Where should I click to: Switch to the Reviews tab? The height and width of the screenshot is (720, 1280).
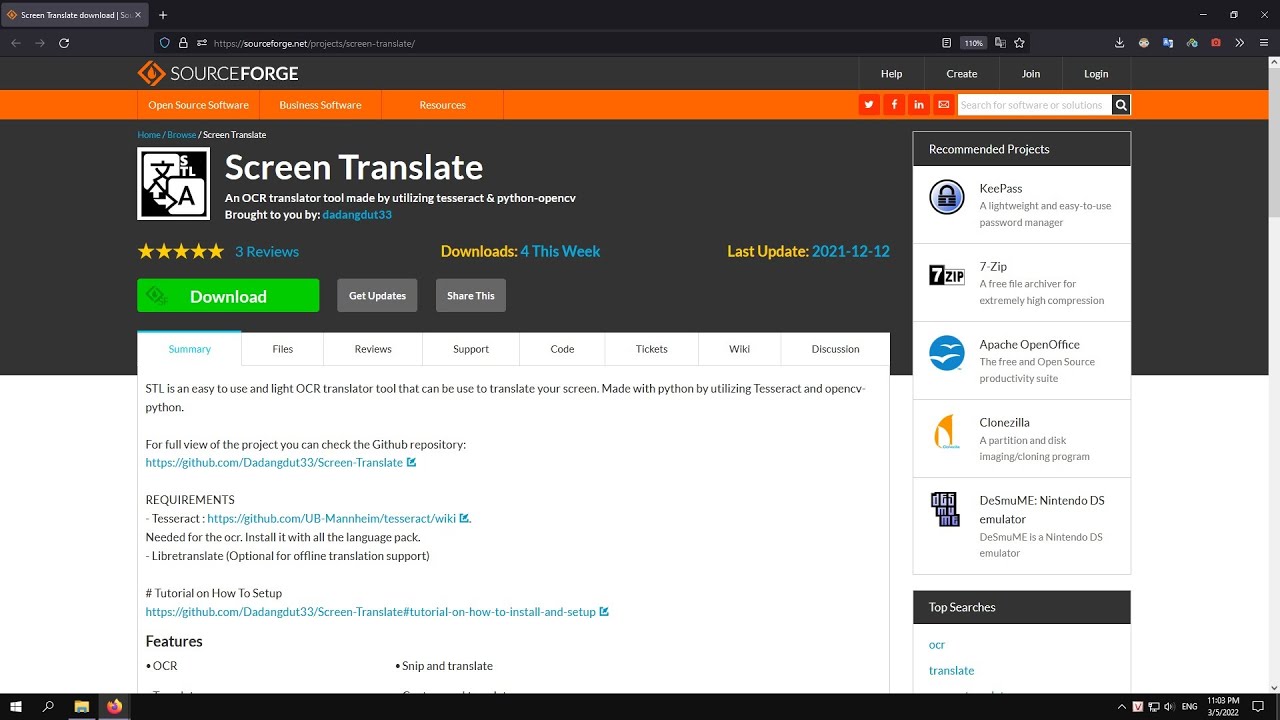click(373, 349)
